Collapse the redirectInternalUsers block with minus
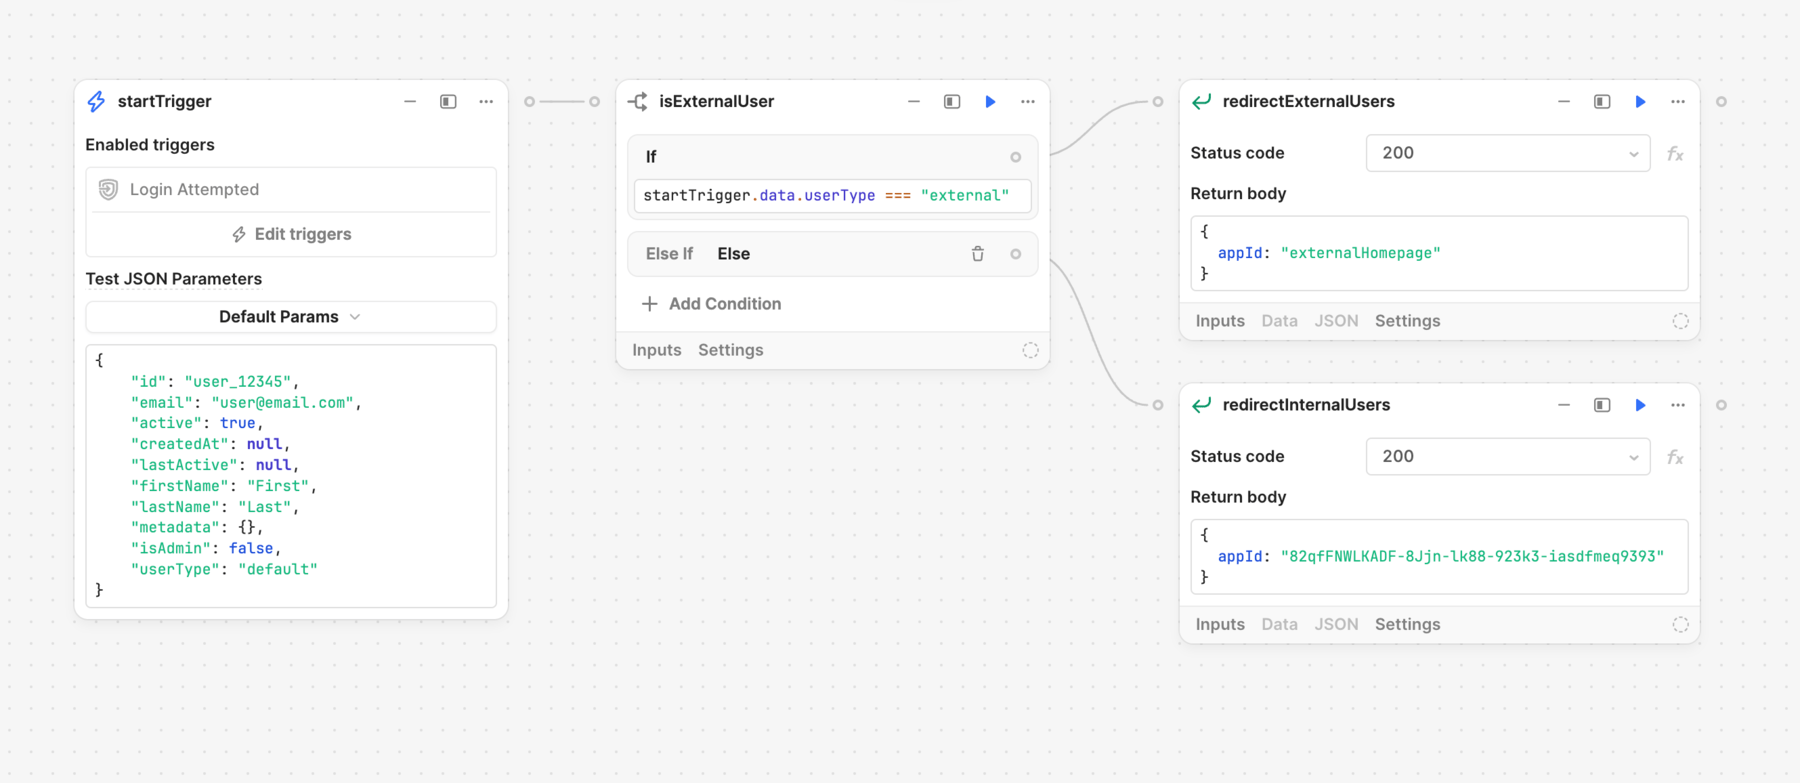Image resolution: width=1800 pixels, height=783 pixels. point(1564,405)
